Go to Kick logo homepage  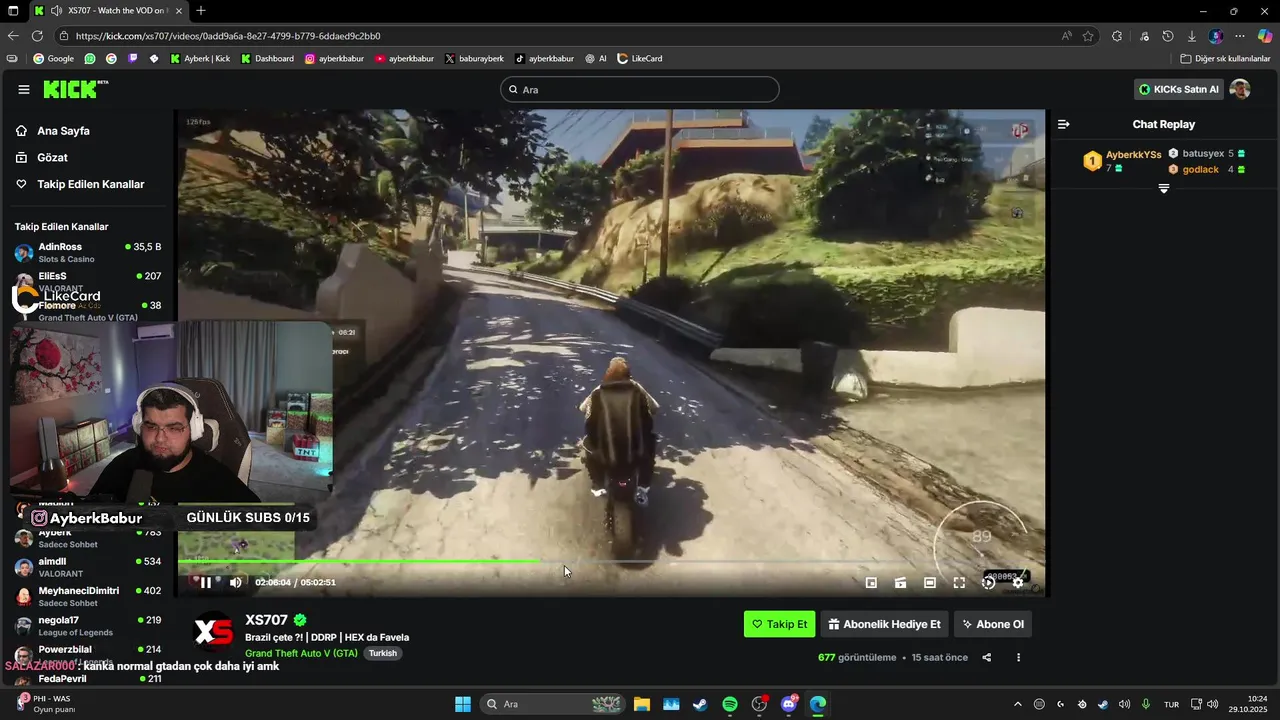click(76, 89)
